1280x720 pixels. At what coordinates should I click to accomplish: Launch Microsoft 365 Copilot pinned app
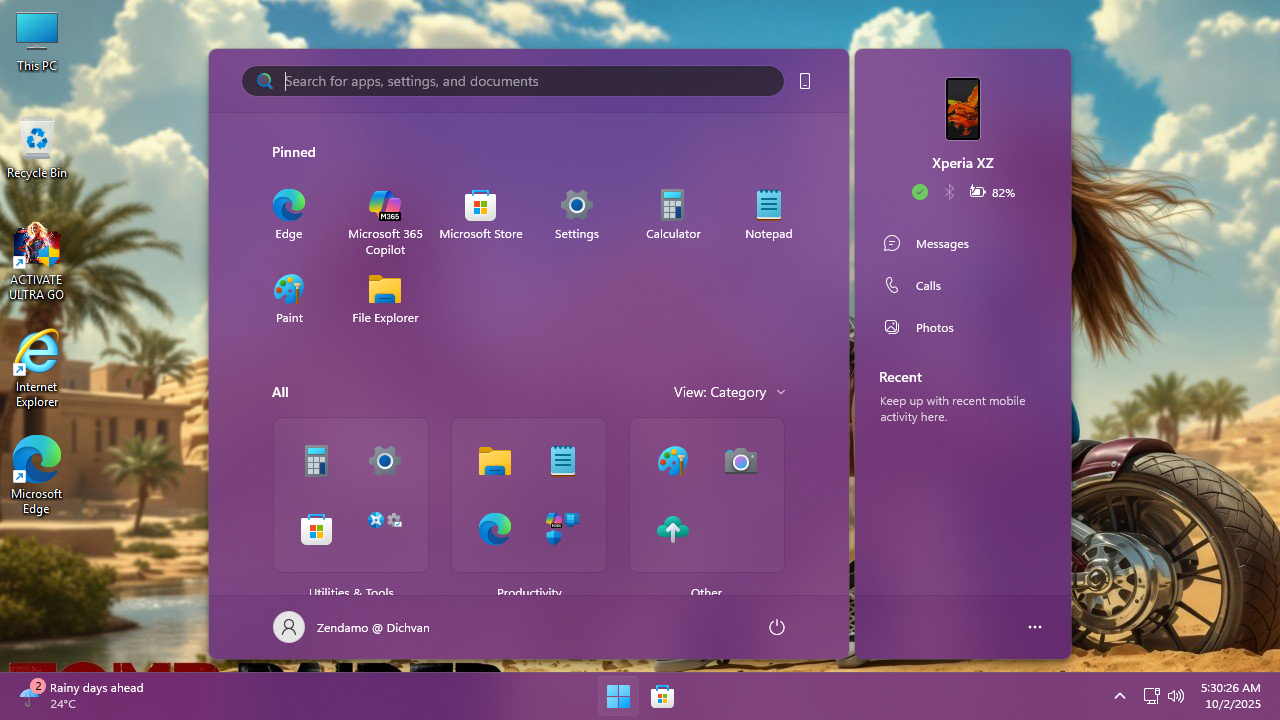point(385,222)
